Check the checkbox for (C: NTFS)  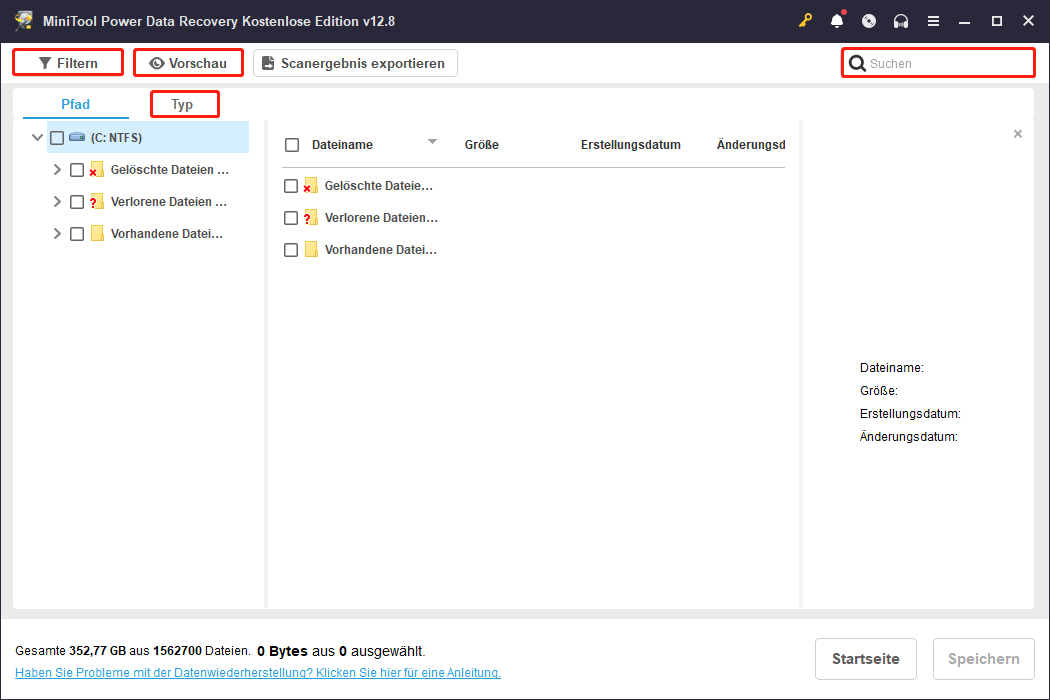click(56, 137)
